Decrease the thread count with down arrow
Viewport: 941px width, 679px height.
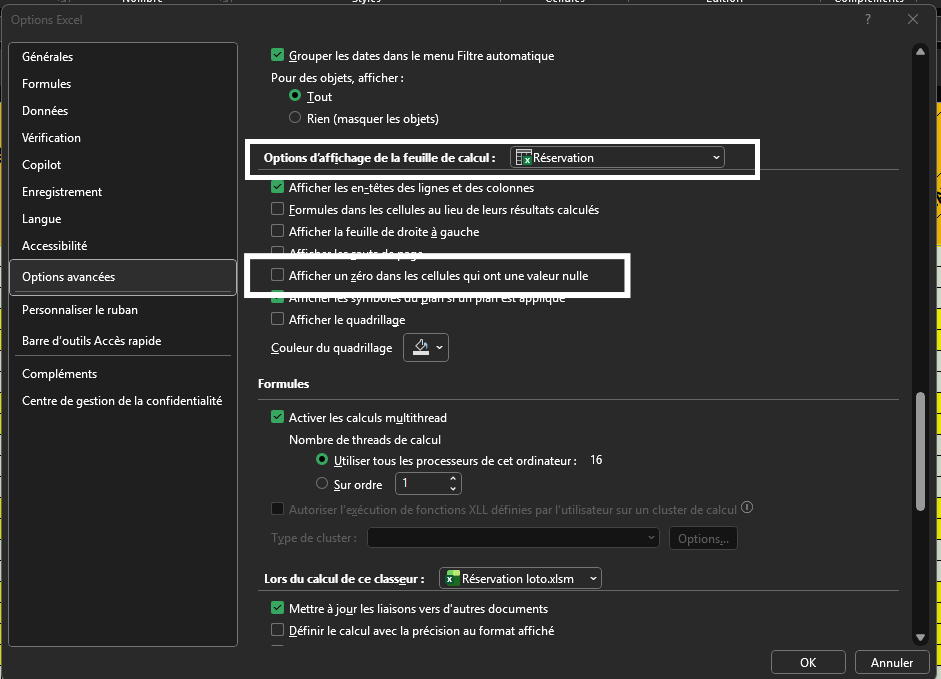point(453,489)
